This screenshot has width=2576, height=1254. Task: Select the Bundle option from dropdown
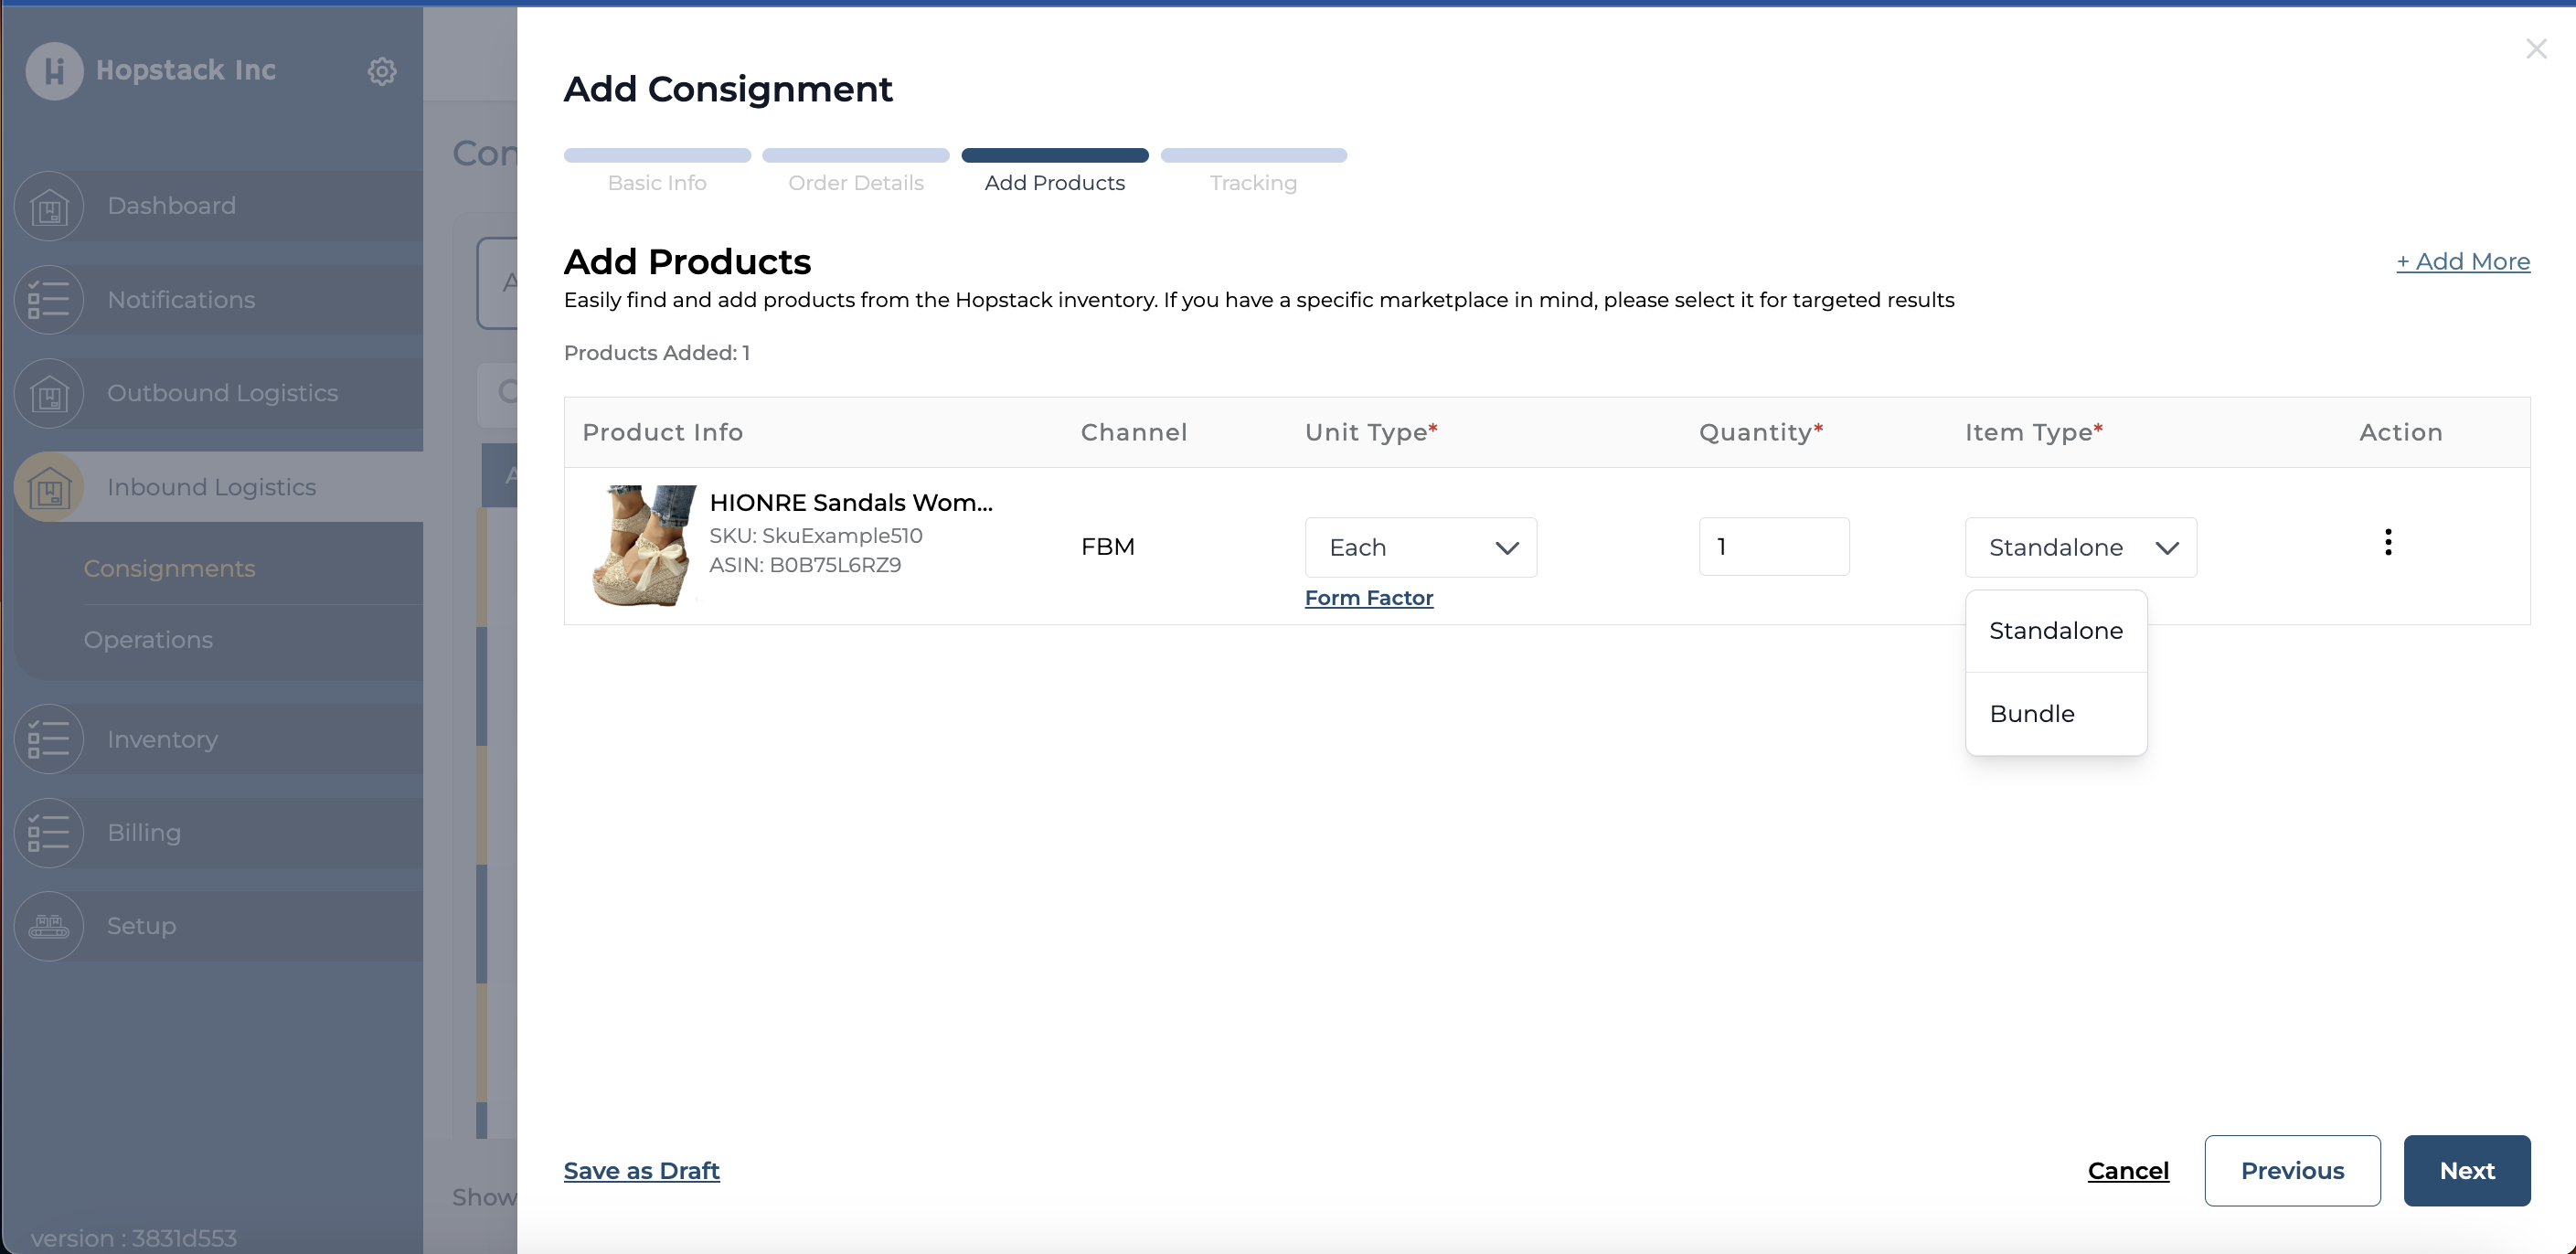[2031, 714]
